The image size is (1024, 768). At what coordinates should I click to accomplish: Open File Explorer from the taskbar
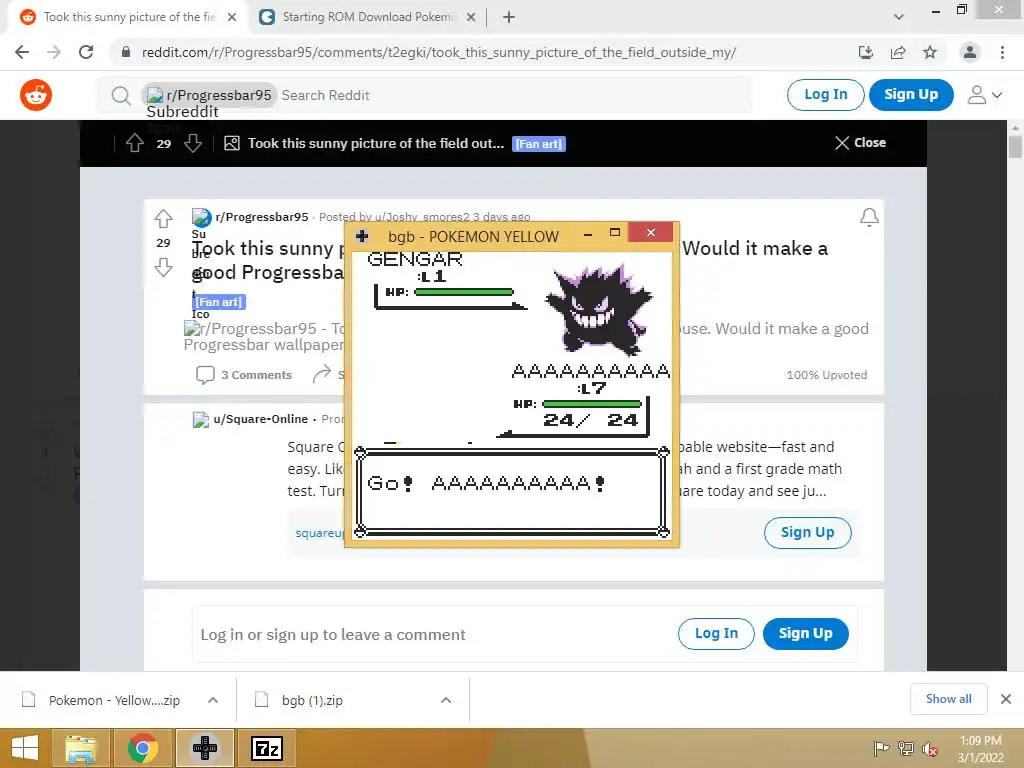click(x=80, y=748)
